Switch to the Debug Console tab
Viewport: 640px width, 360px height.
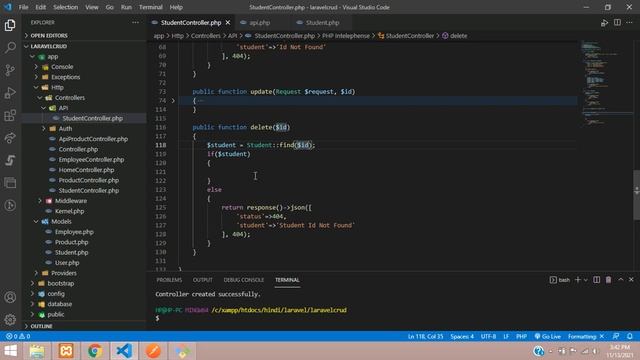(x=244, y=280)
